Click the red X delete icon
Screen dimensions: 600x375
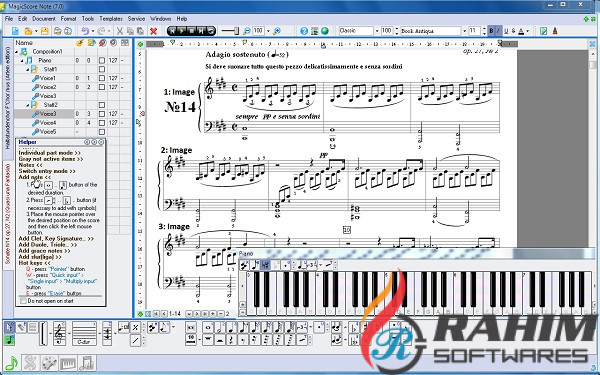(153, 31)
